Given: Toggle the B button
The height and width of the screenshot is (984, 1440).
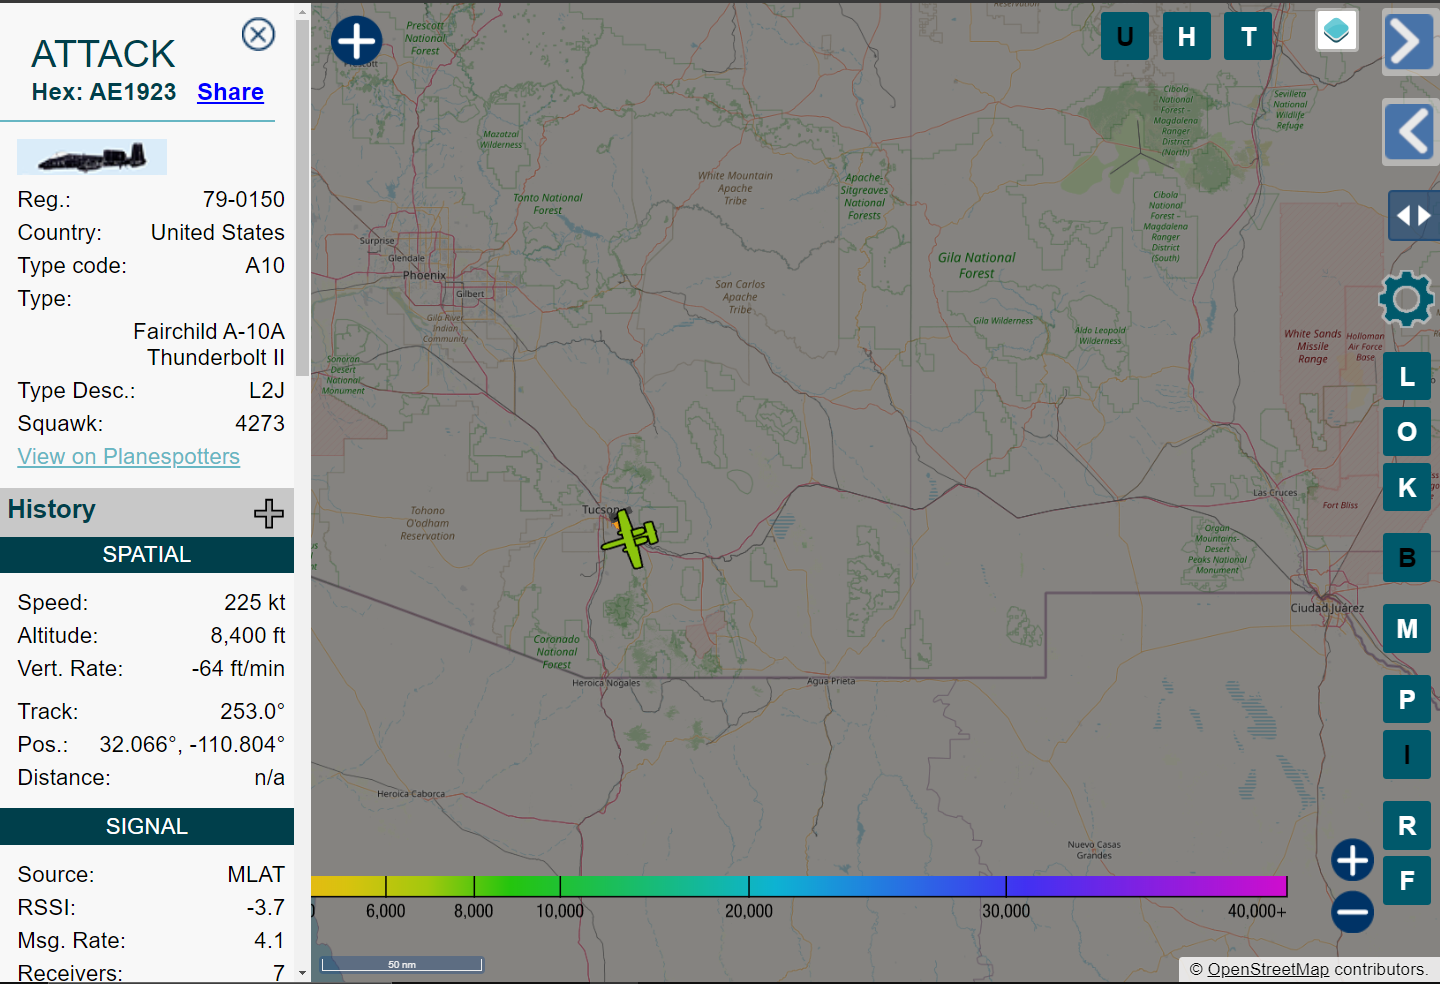Looking at the screenshot, I should [1407, 558].
